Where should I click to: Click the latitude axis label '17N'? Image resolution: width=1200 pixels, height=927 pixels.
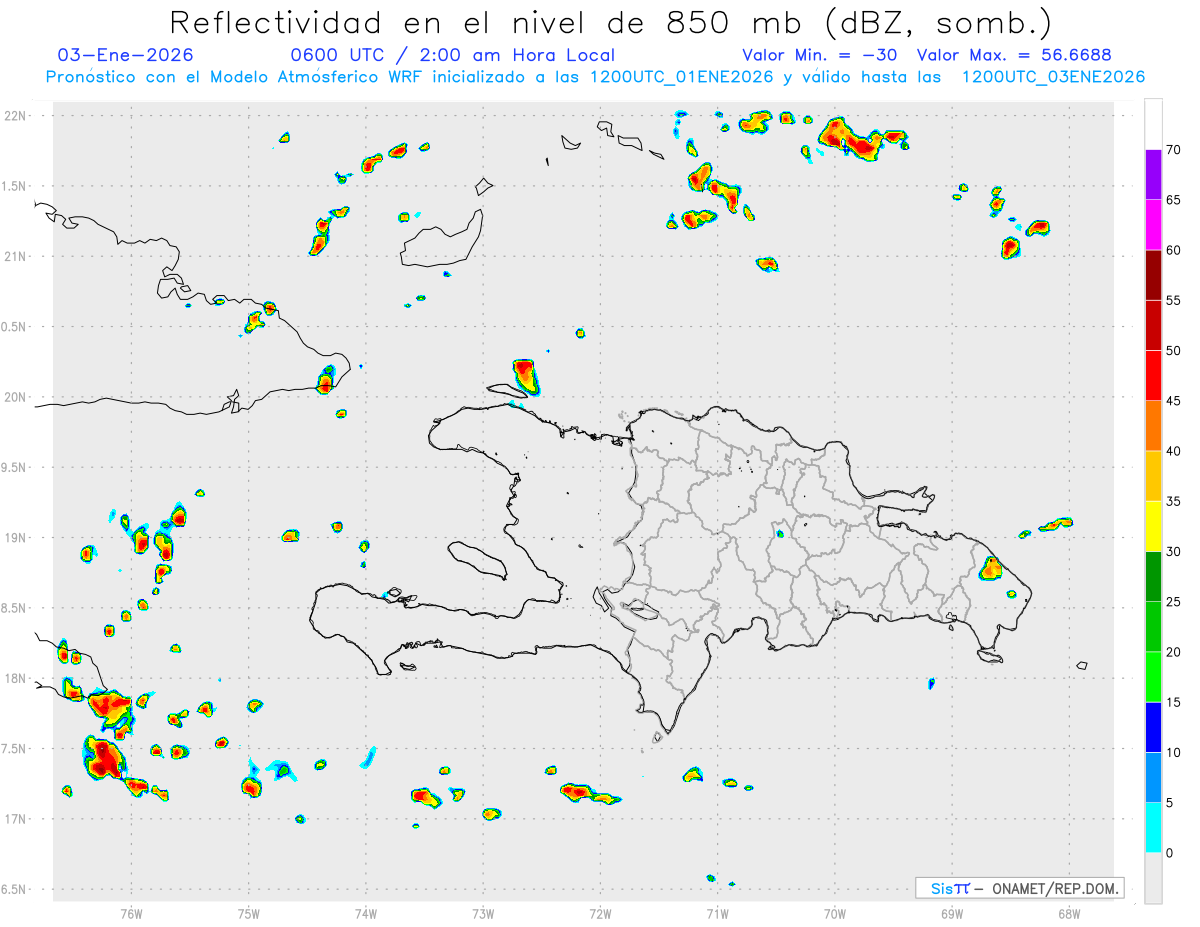tap(16, 819)
